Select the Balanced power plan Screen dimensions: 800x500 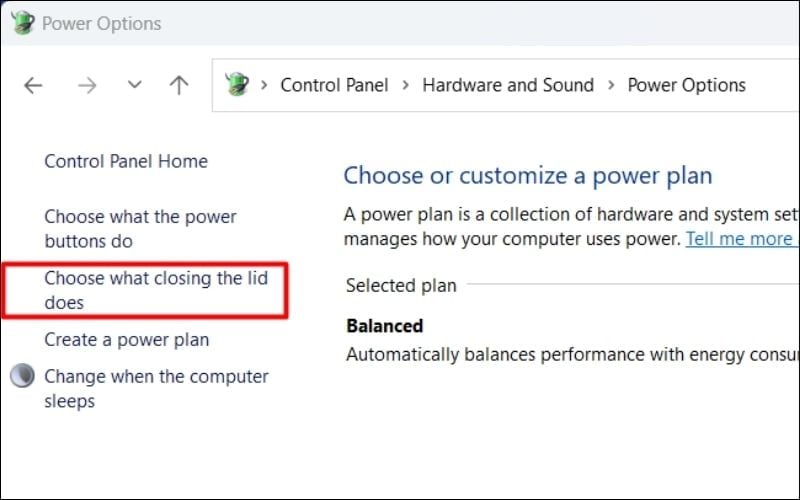385,326
